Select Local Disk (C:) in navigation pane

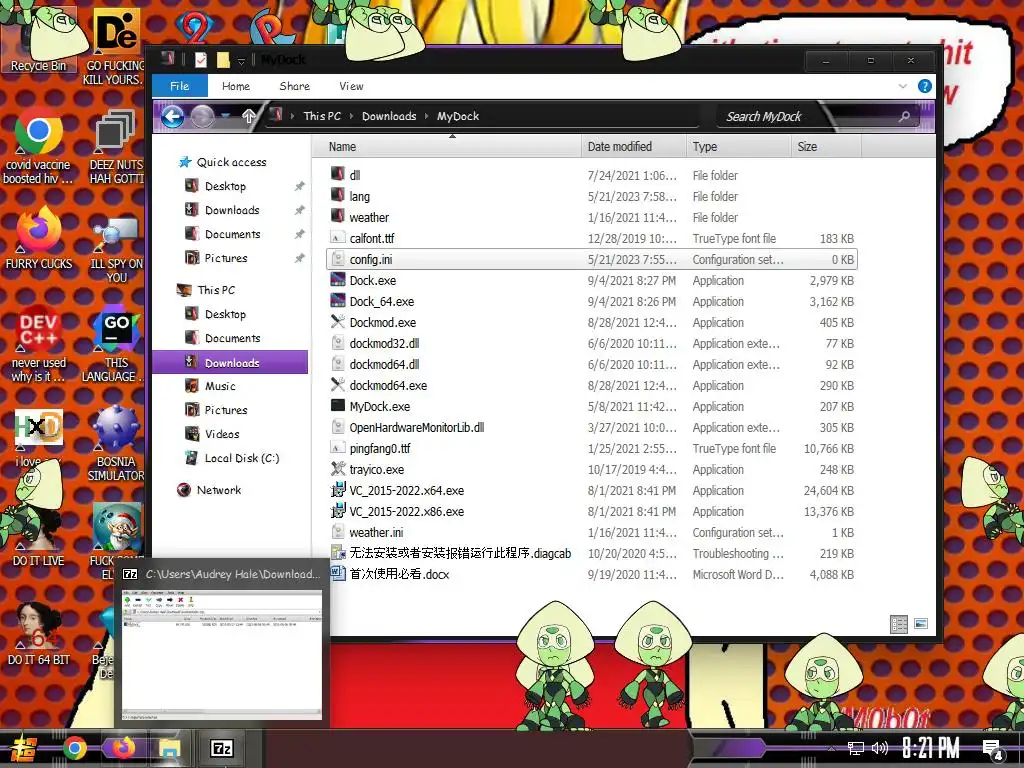point(242,458)
